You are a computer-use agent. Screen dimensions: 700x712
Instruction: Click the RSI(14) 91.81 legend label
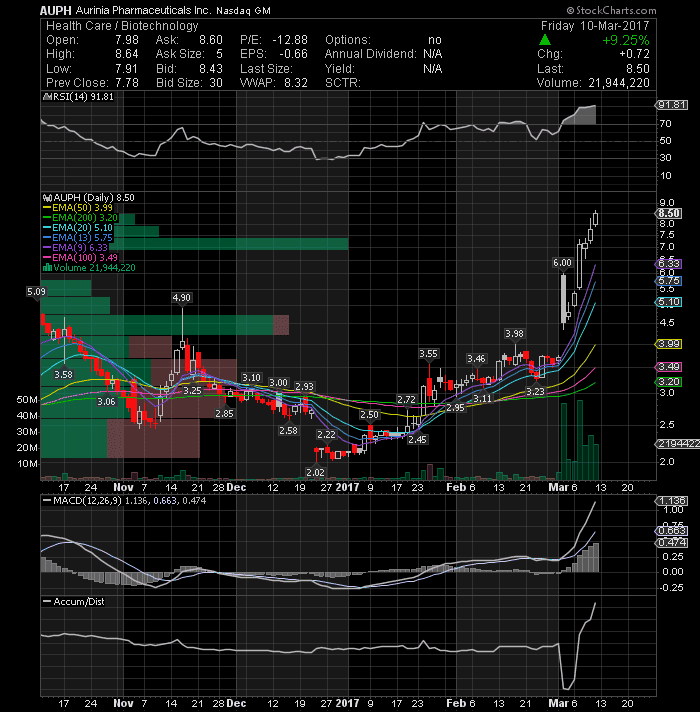pyautogui.click(x=83, y=97)
